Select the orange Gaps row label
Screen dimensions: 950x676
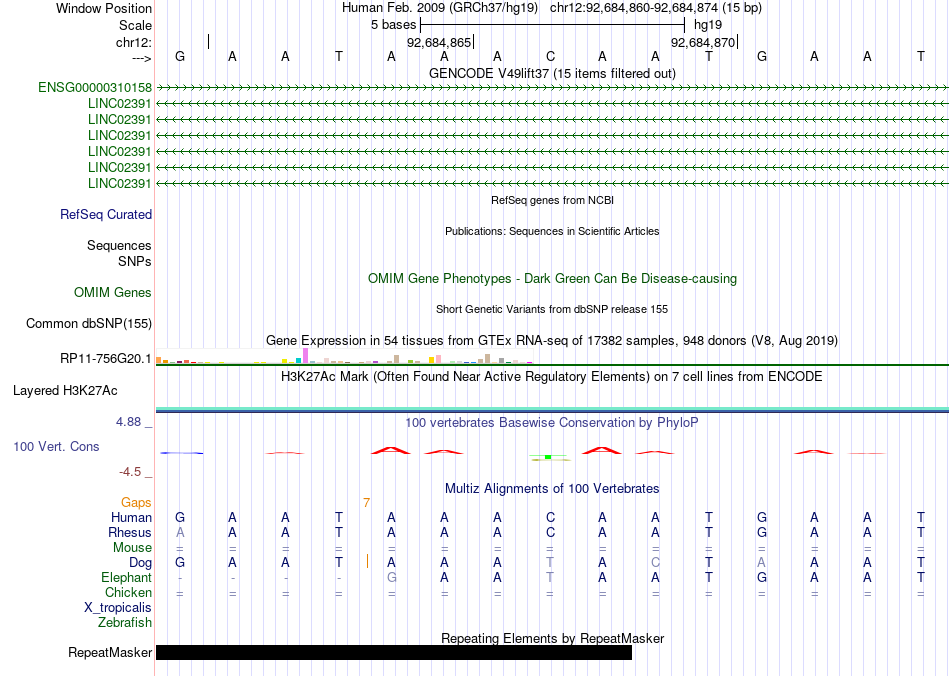point(136,502)
